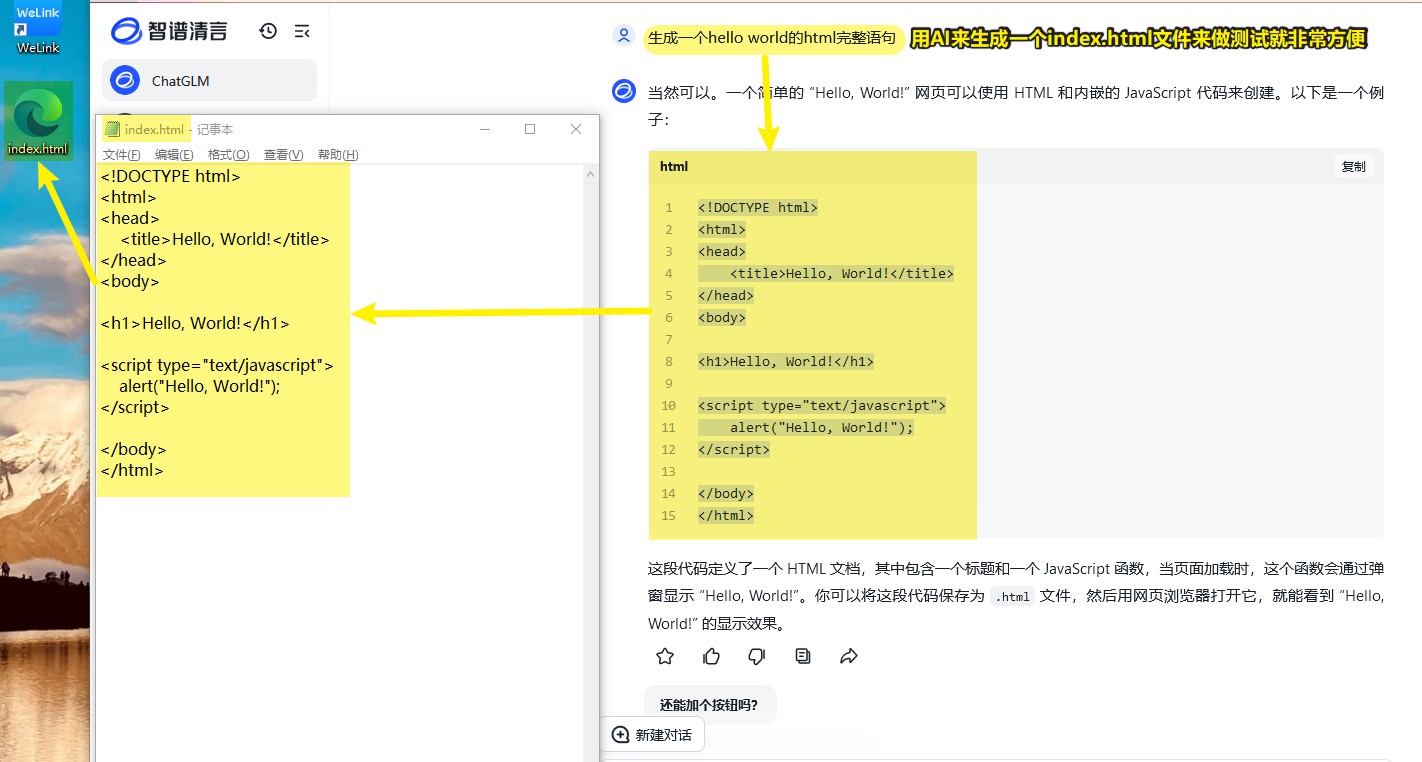Click the 智谱清言 logo
Screen dimensions: 1422x762
[x=169, y=31]
